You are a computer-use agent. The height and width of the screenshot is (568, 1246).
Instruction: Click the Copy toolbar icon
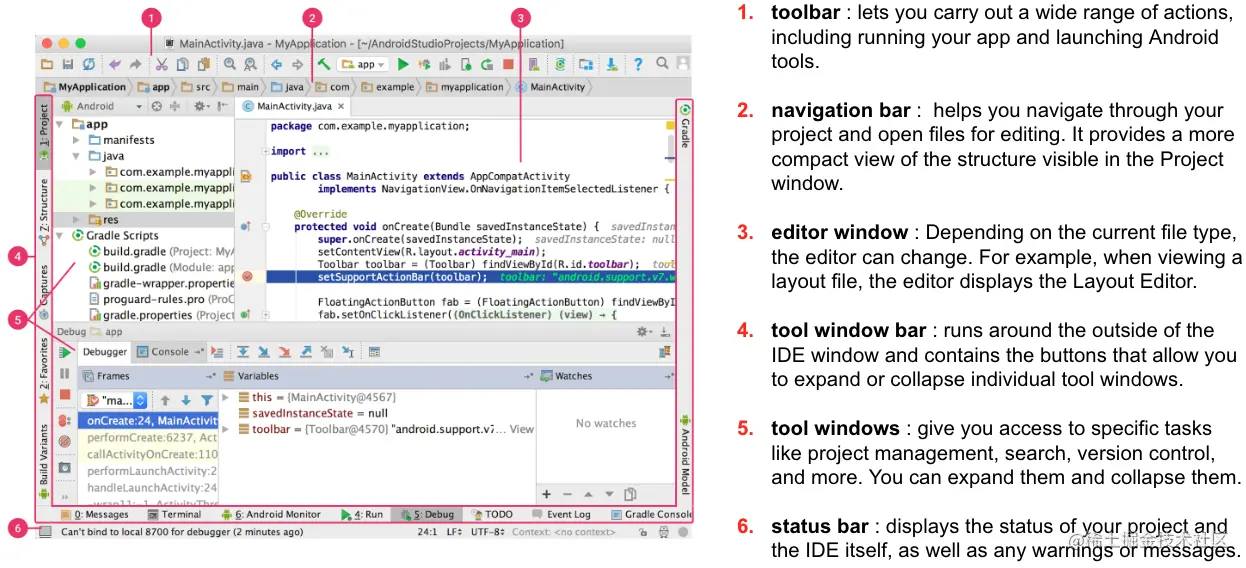tap(183, 64)
